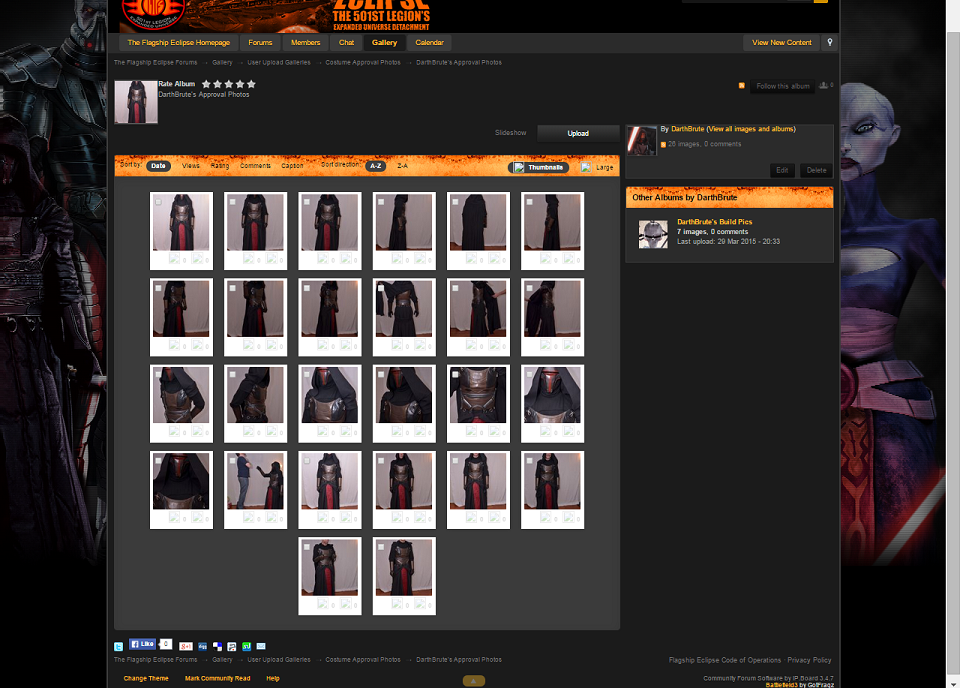
Task: Tick checkbox on first thumbnail of second row
Action: point(159,288)
